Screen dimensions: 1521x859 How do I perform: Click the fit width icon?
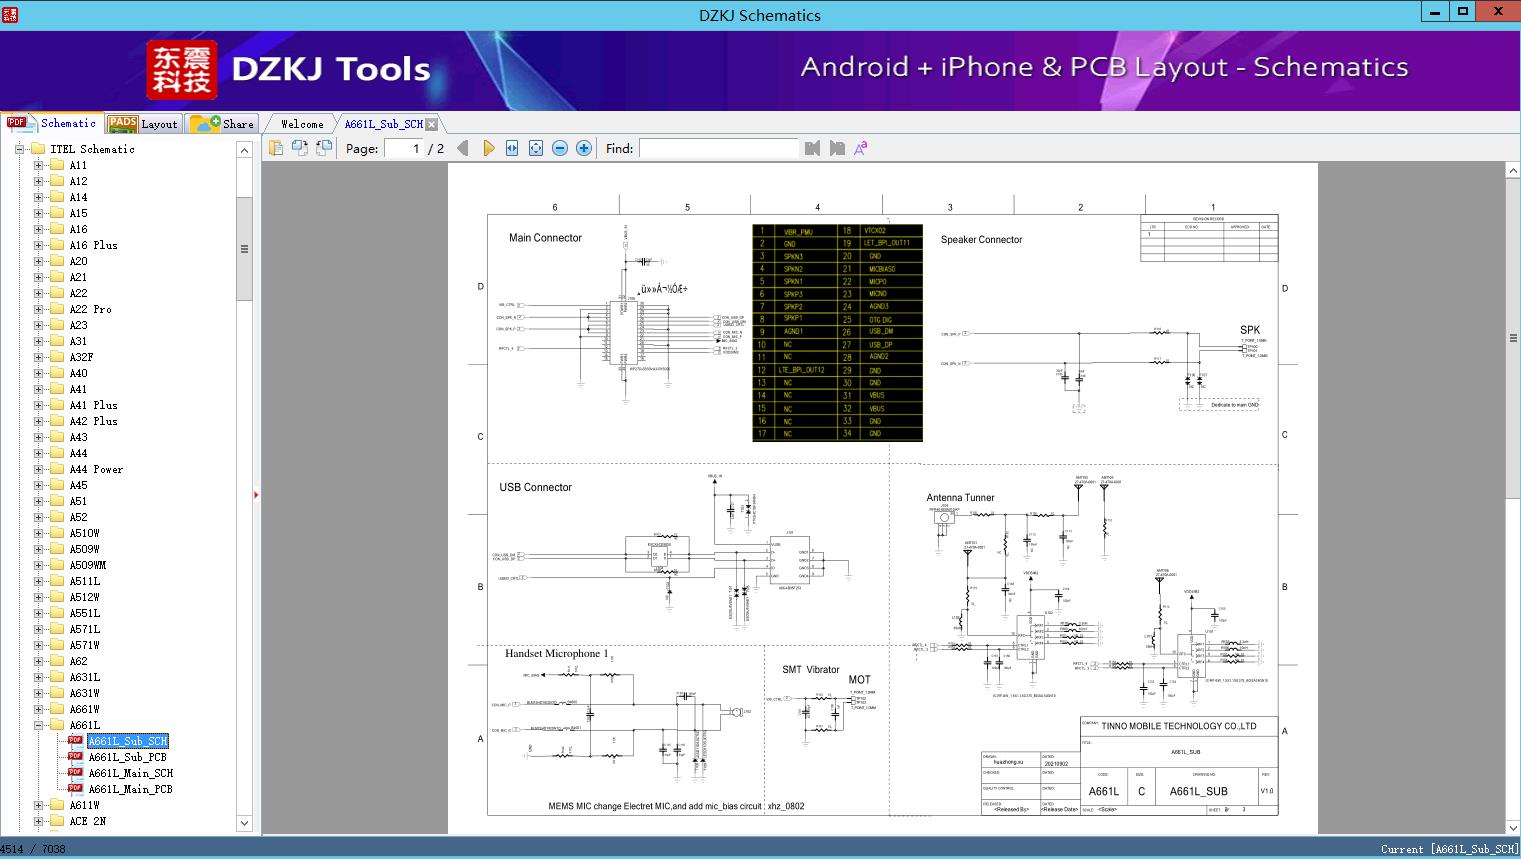[512, 148]
